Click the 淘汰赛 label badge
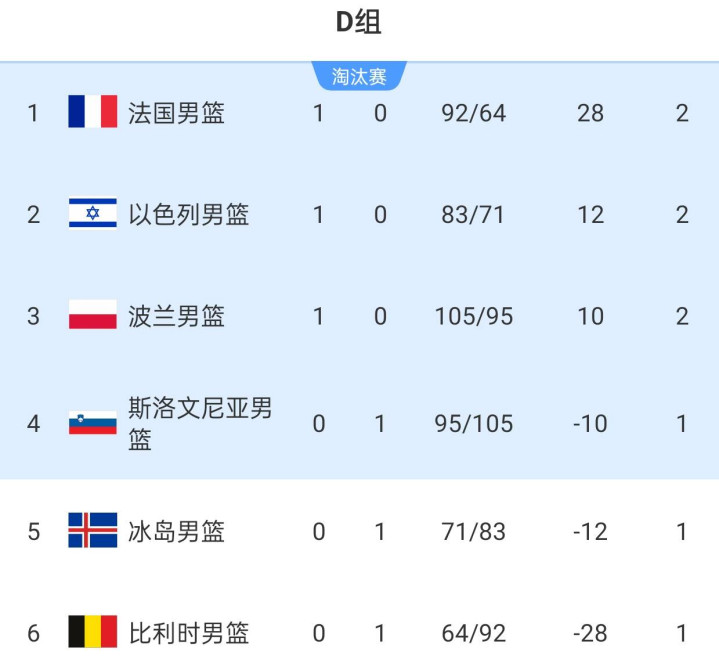 [x=359, y=76]
